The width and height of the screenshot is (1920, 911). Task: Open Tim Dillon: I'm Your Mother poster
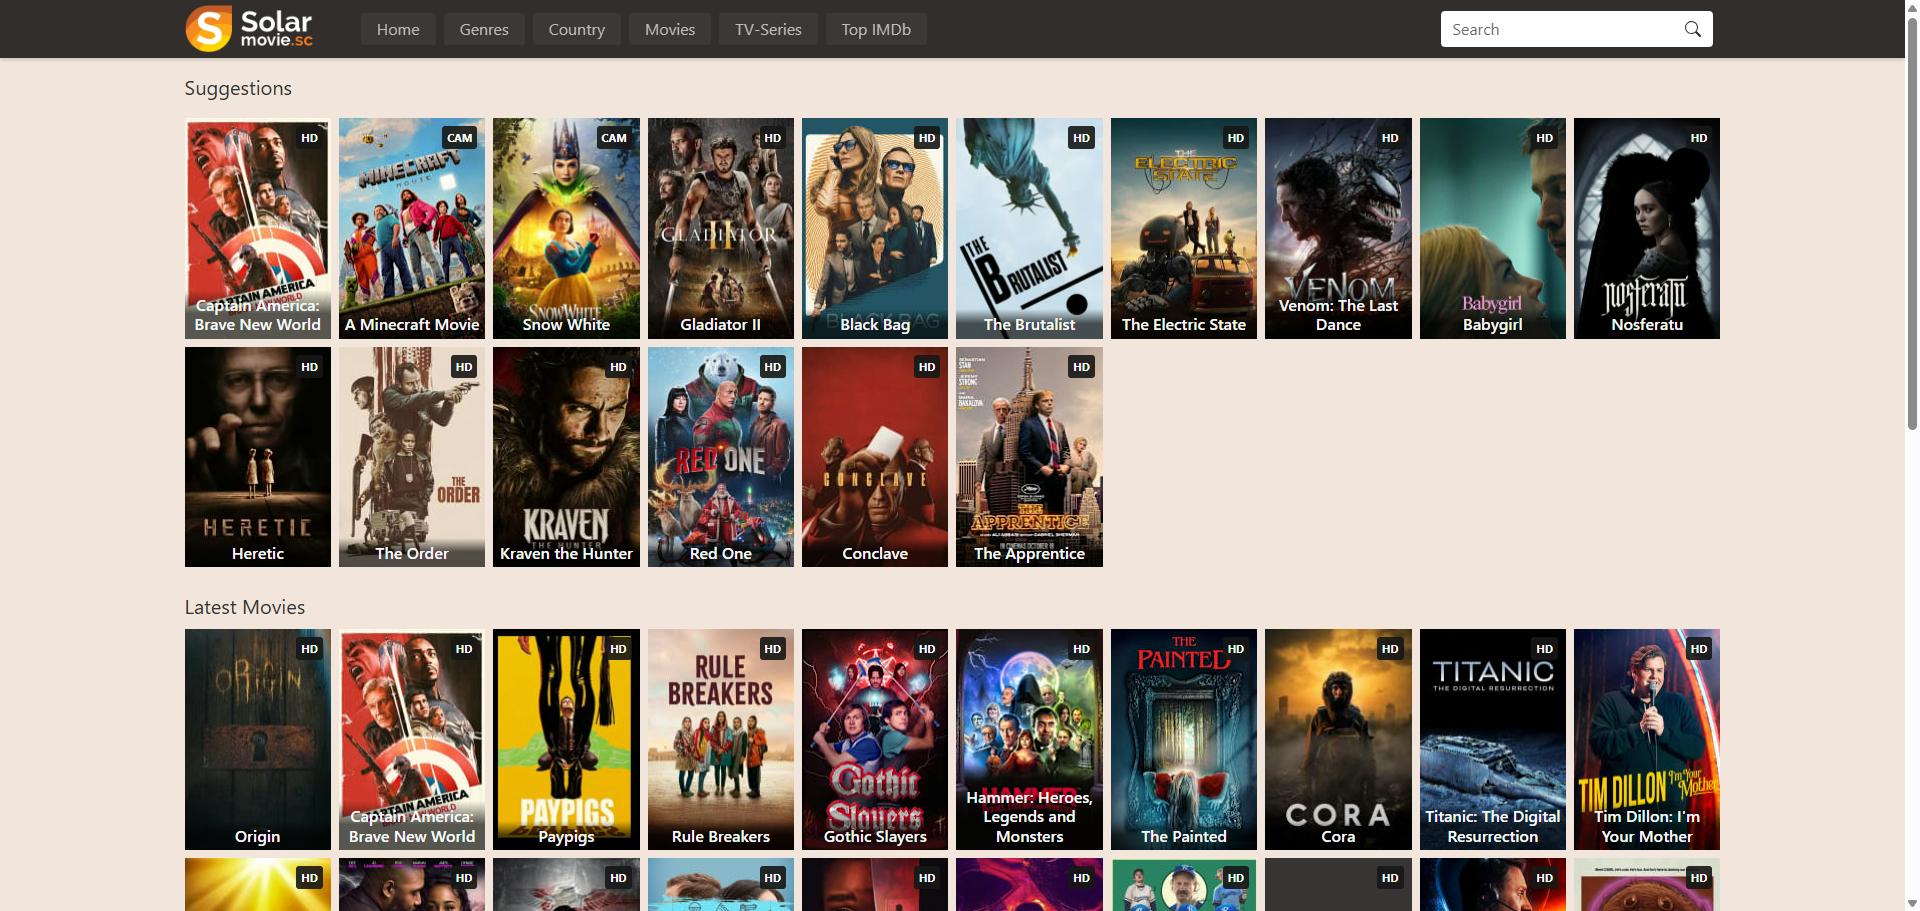pos(1647,739)
